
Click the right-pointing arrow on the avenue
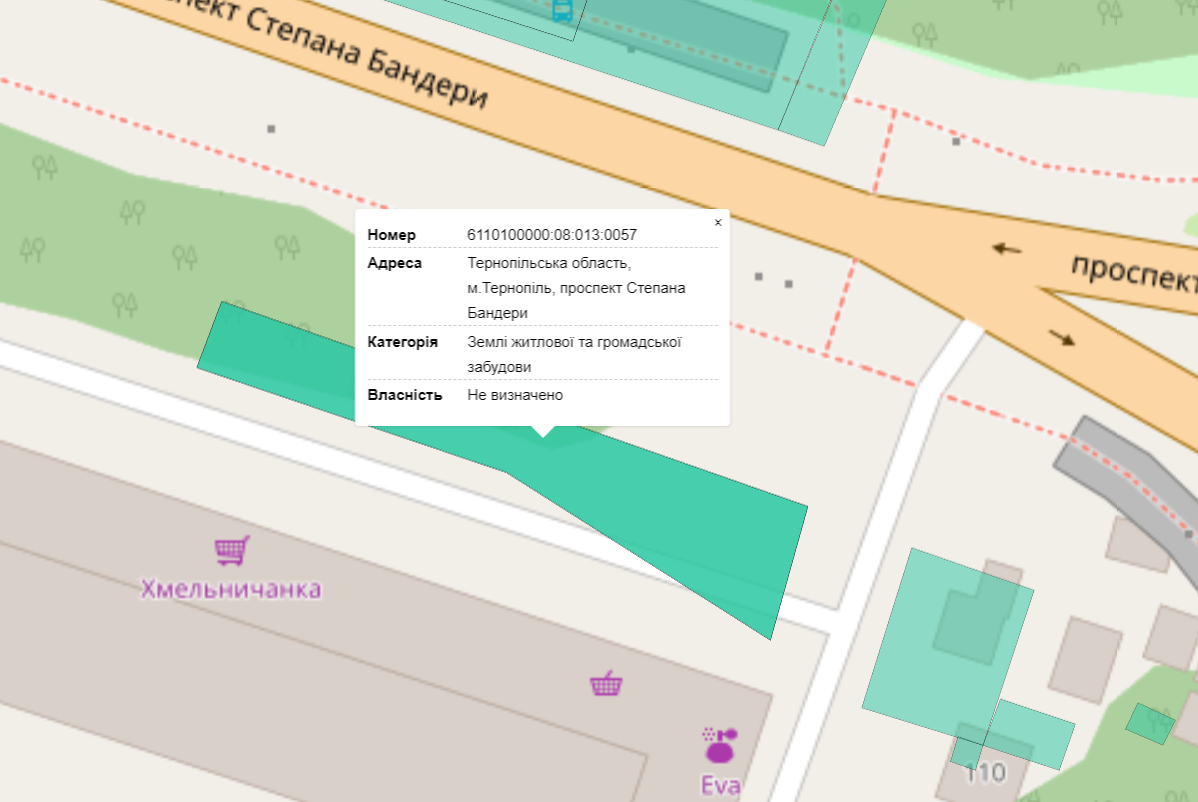click(x=1061, y=337)
